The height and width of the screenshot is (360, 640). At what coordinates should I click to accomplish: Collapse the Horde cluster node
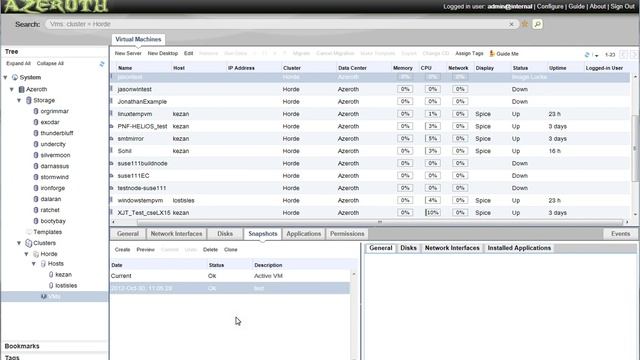tap(27, 254)
